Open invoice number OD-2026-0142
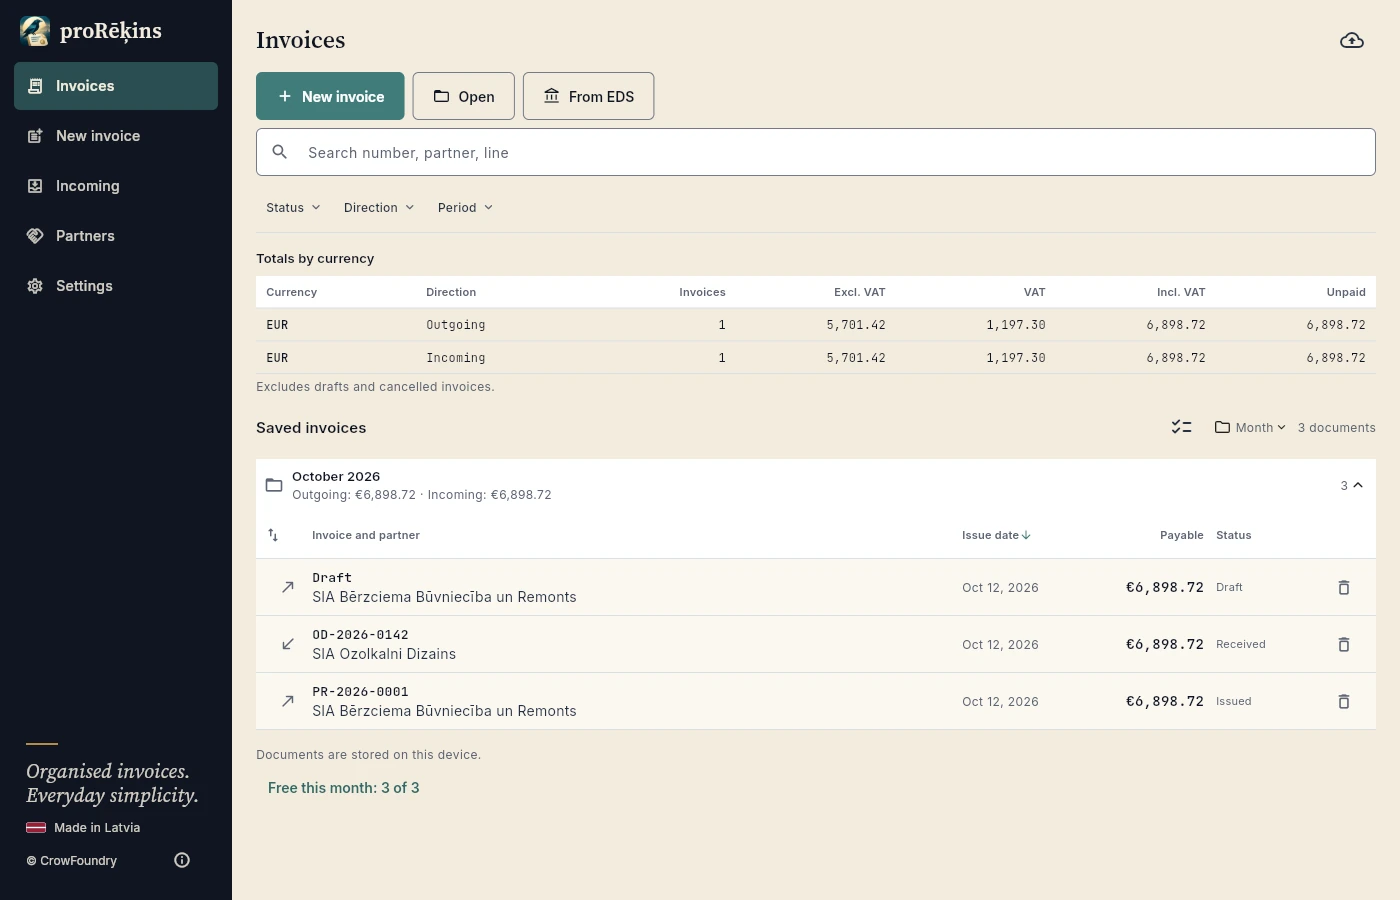Viewport: 1400px width, 900px height. [x=360, y=635]
